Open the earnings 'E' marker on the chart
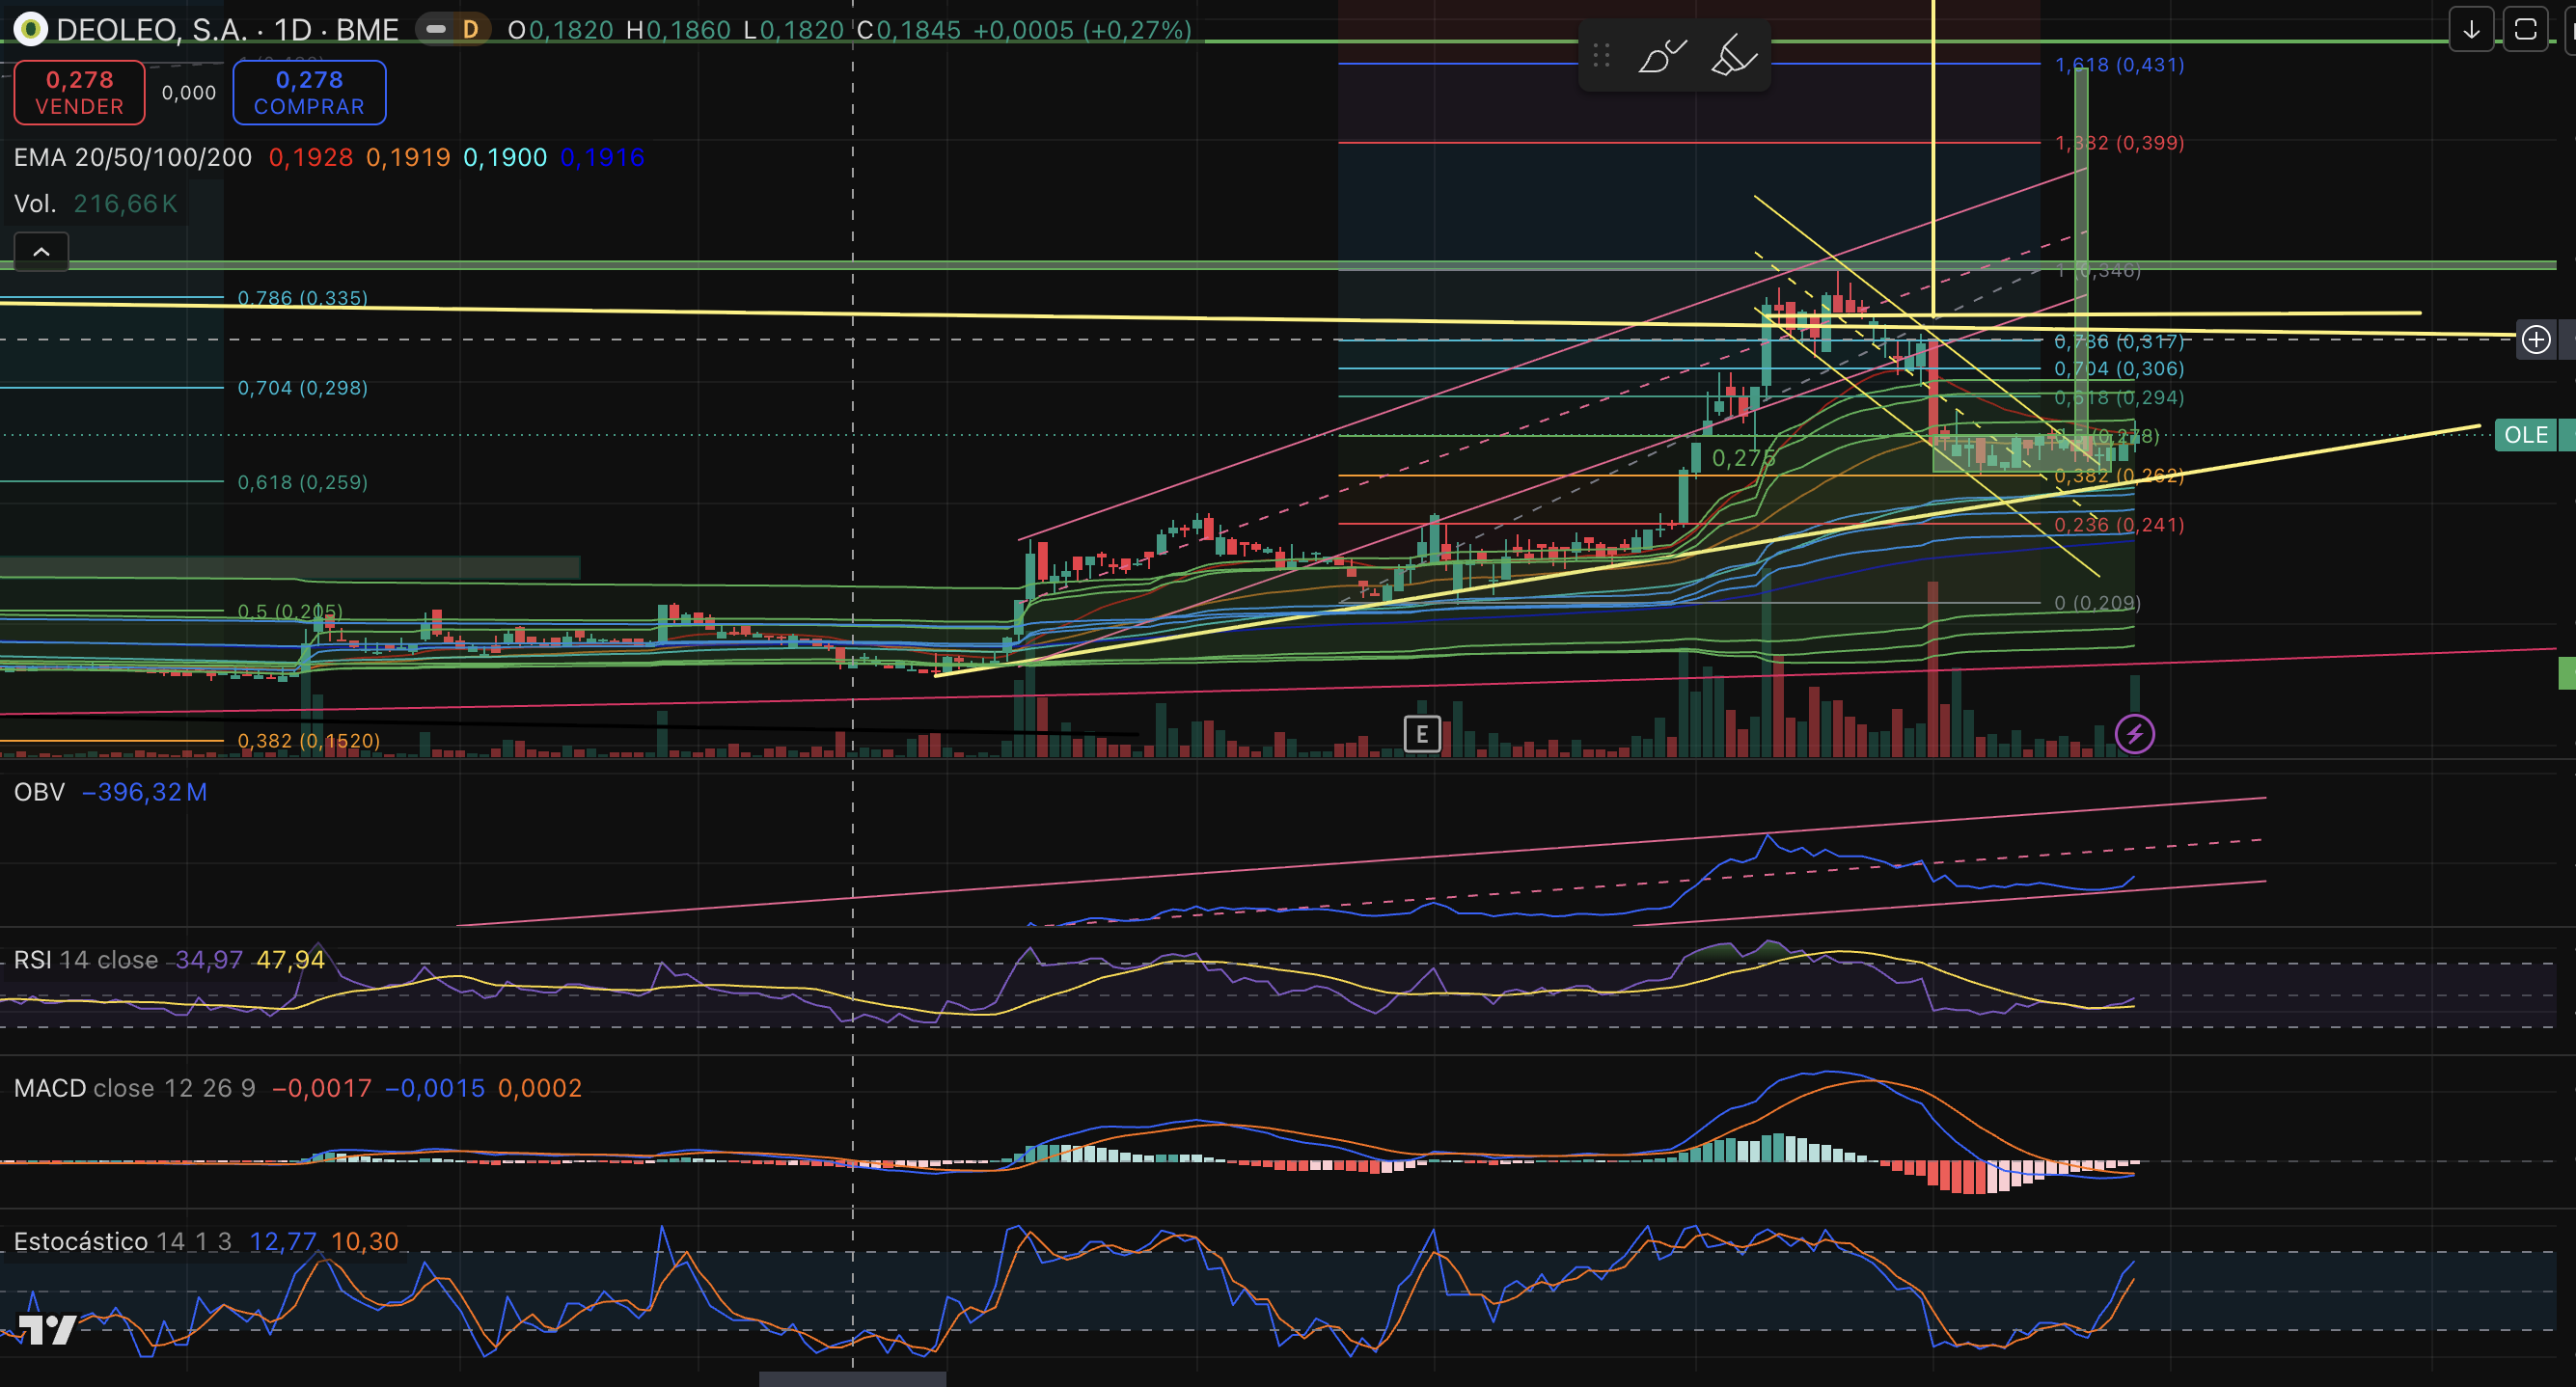The width and height of the screenshot is (2576, 1387). pyautogui.click(x=1421, y=735)
